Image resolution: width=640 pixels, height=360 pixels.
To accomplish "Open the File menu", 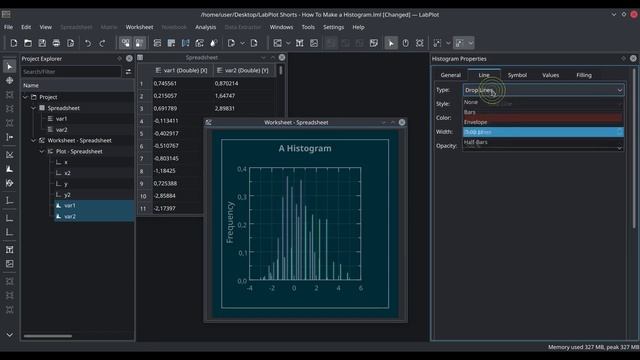I will click(x=9, y=27).
